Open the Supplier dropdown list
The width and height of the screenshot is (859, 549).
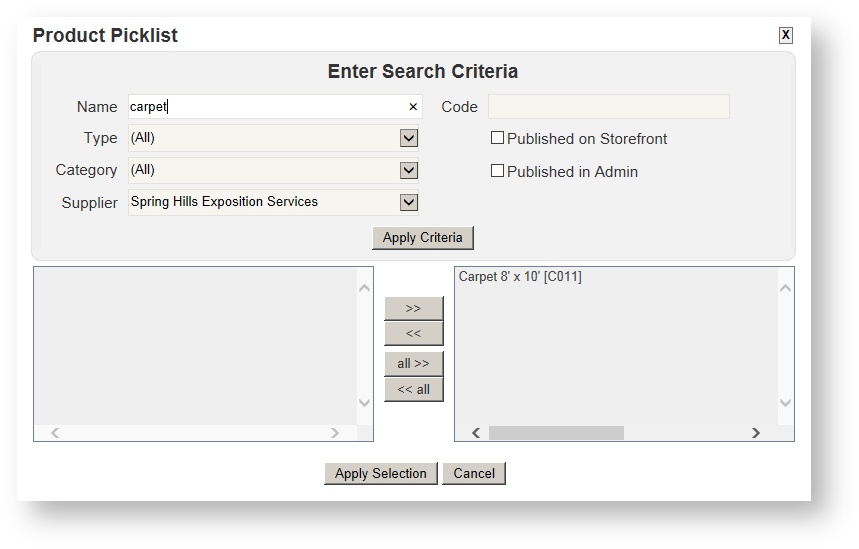(408, 202)
